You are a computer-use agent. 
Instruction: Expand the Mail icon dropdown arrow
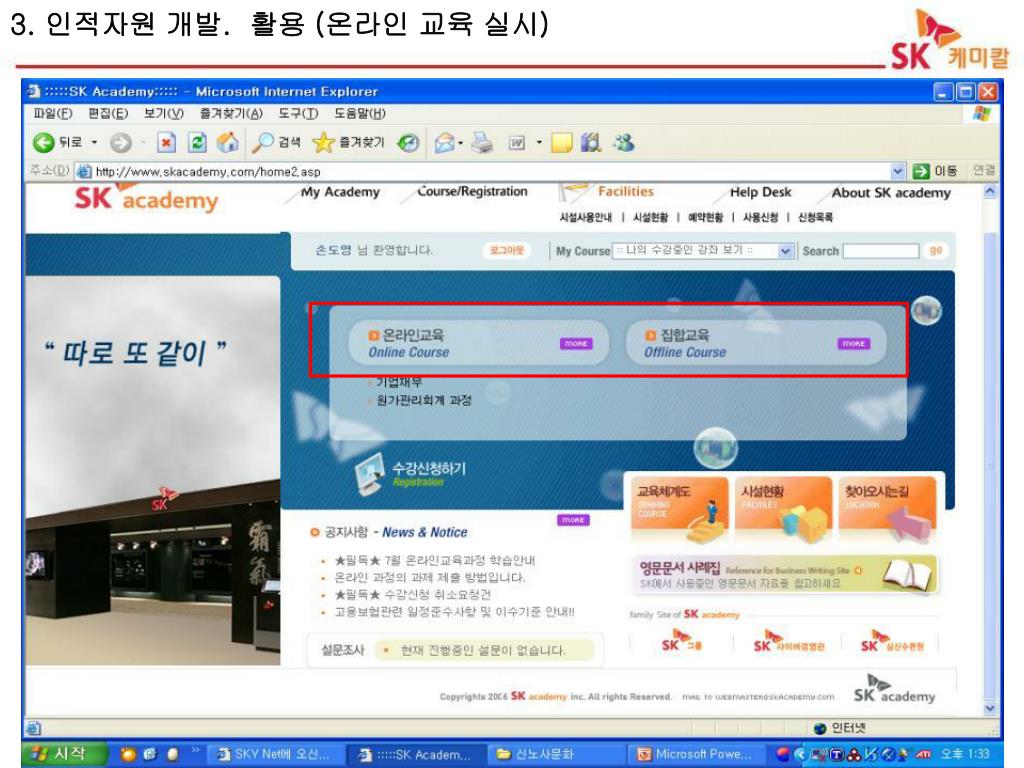click(460, 142)
